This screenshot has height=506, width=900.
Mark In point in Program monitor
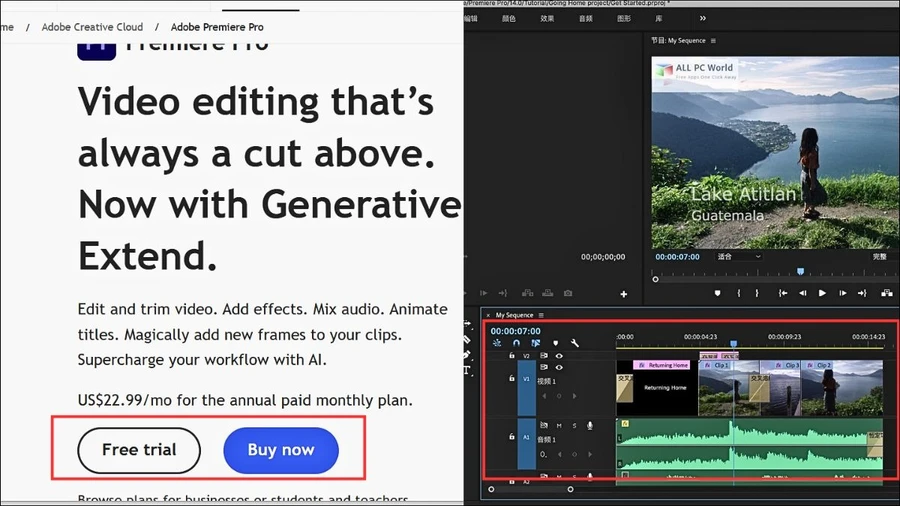(739, 293)
